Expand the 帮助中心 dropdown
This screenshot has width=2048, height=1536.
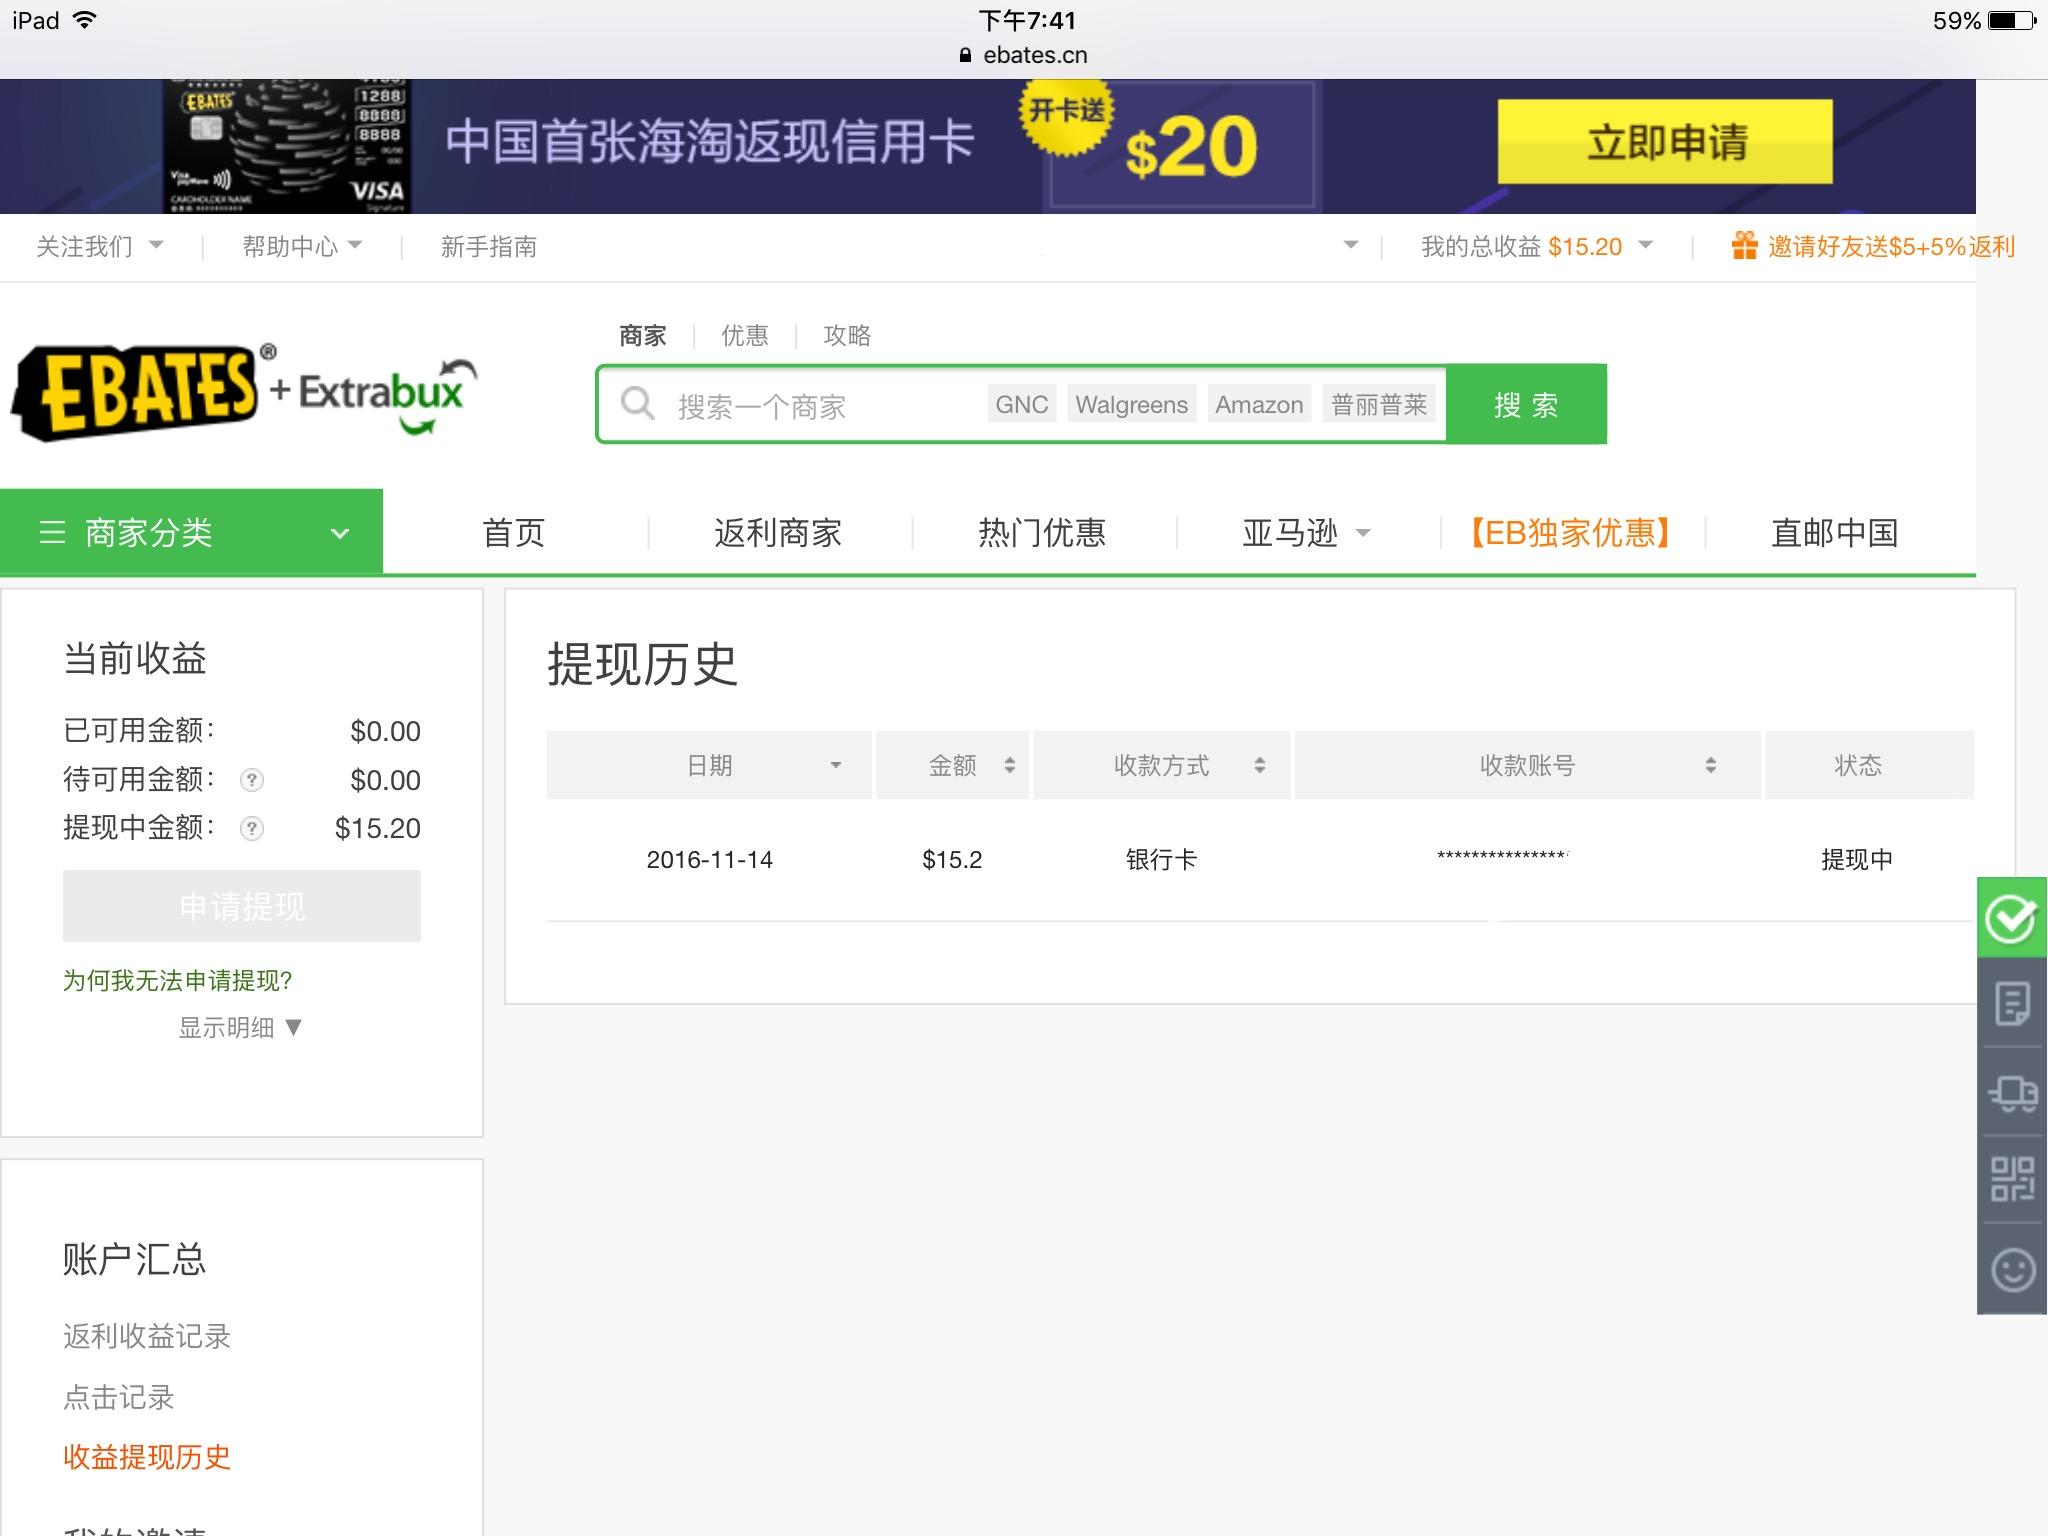click(x=295, y=246)
